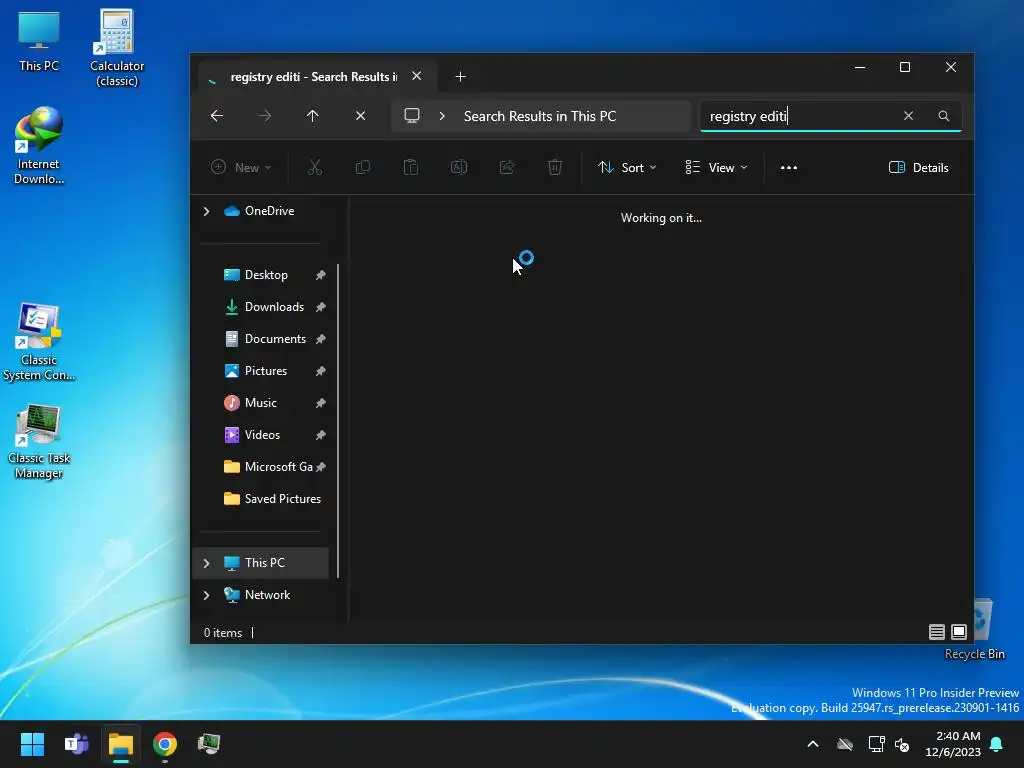Select Music in navigation pane
This screenshot has height=768, width=1024.
tap(263, 403)
